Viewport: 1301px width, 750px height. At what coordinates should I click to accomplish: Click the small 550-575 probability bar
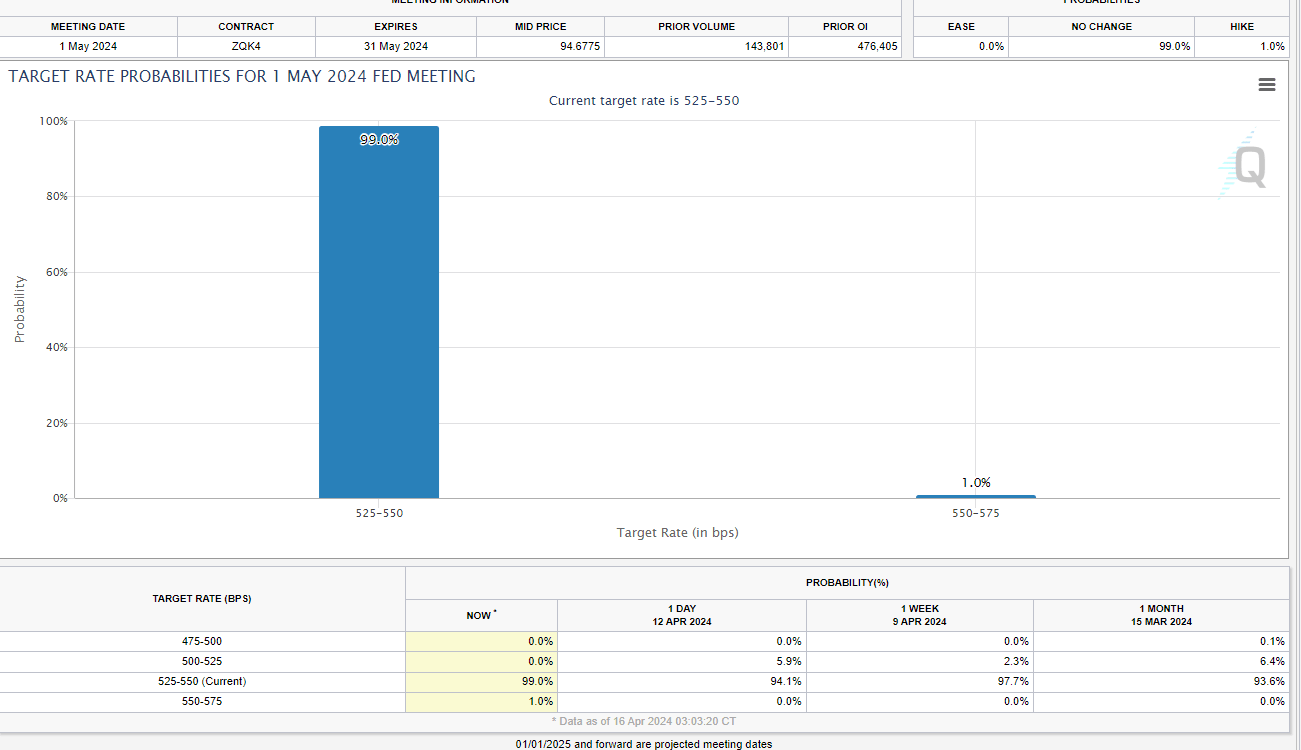click(x=976, y=496)
